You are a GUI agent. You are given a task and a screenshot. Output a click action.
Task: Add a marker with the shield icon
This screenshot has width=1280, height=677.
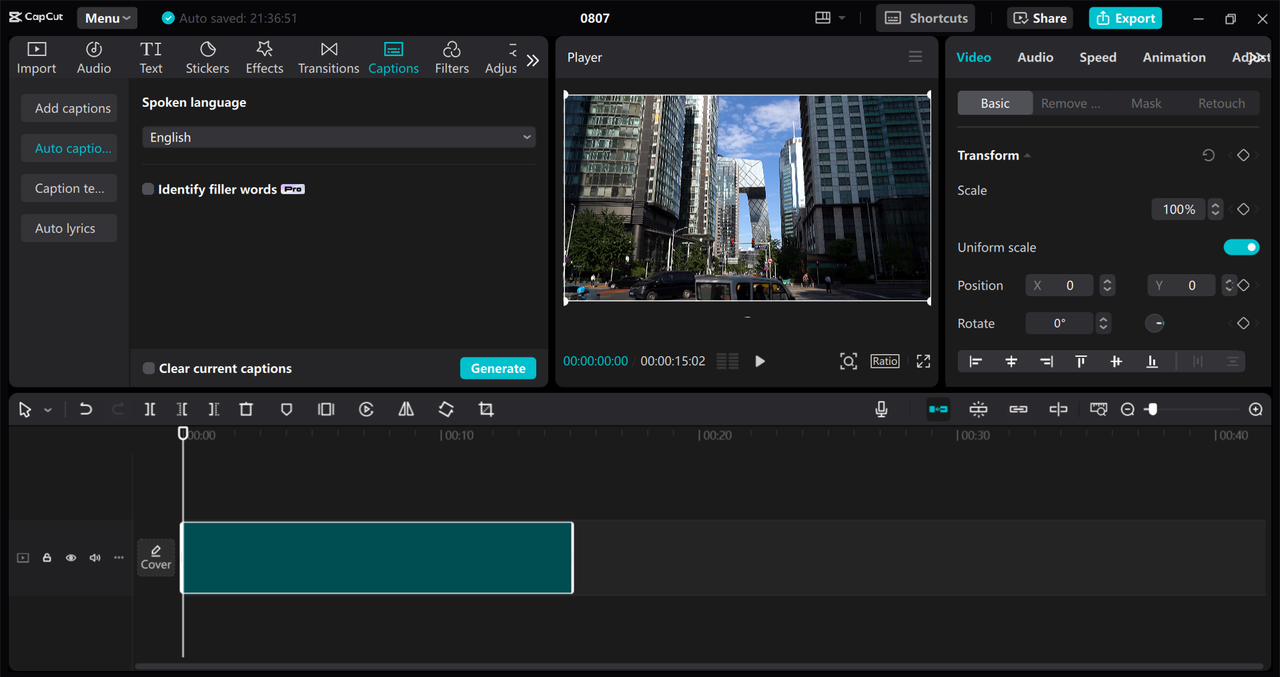click(x=286, y=409)
